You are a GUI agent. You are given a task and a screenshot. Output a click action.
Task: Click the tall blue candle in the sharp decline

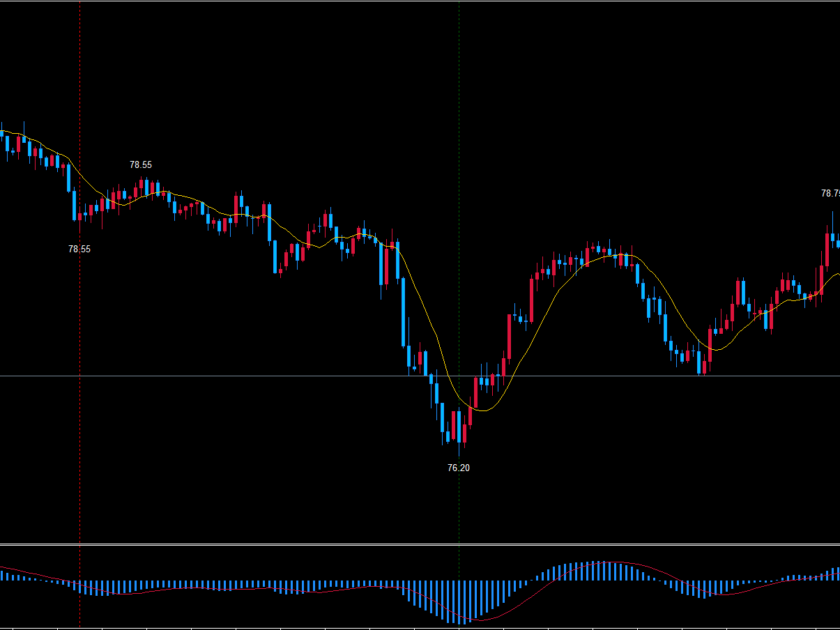pyautogui.click(x=403, y=310)
